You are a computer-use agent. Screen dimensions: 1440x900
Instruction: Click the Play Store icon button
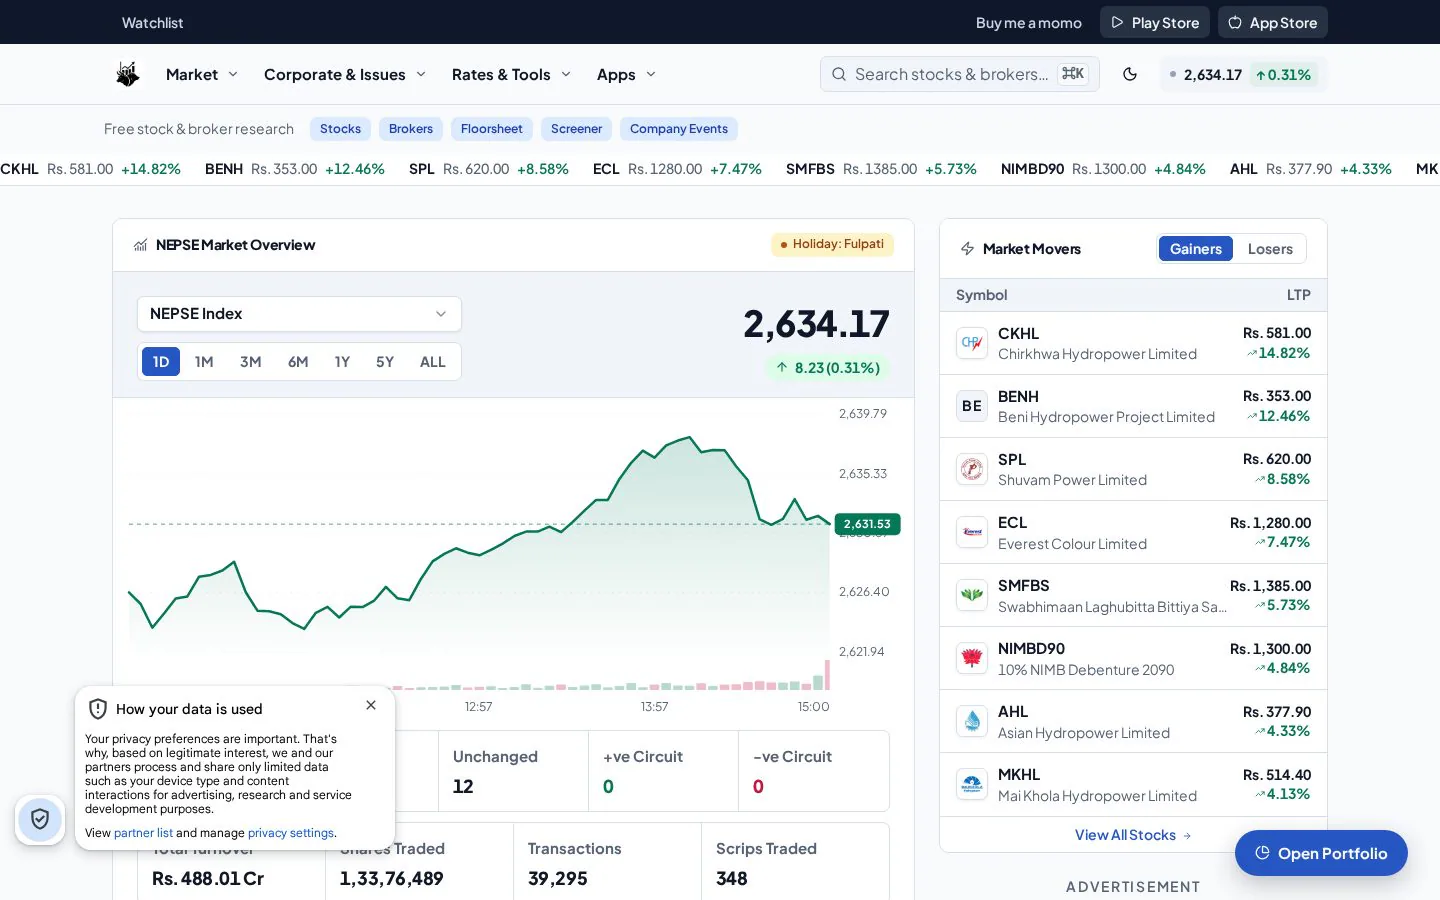point(1155,22)
